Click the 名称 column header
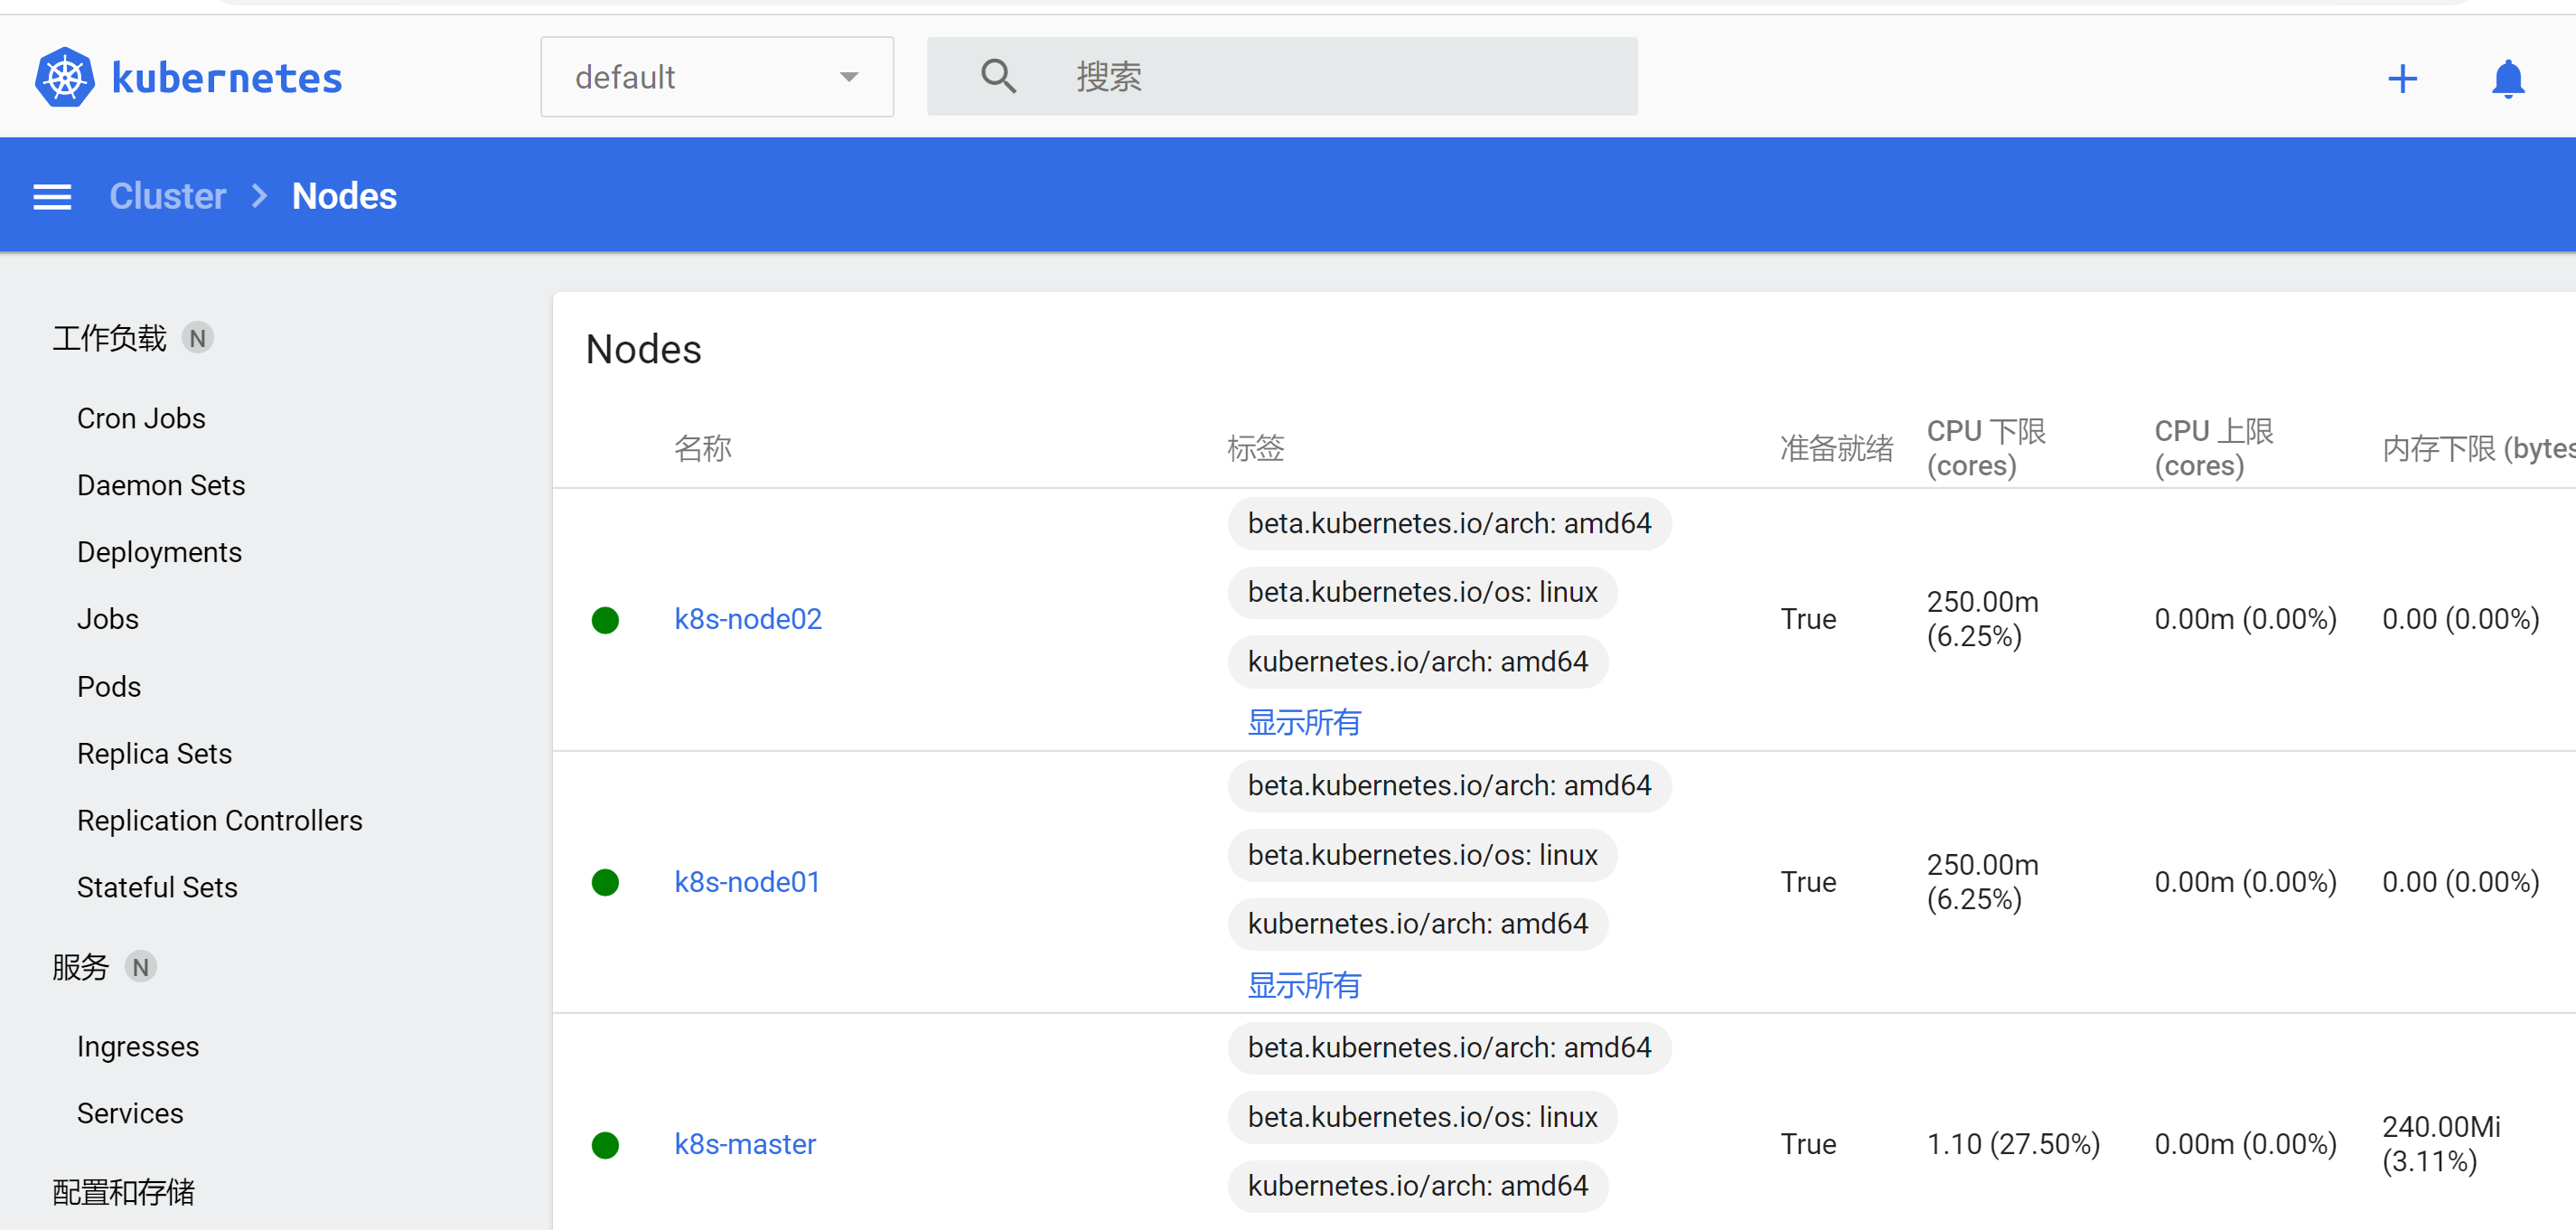 [702, 448]
